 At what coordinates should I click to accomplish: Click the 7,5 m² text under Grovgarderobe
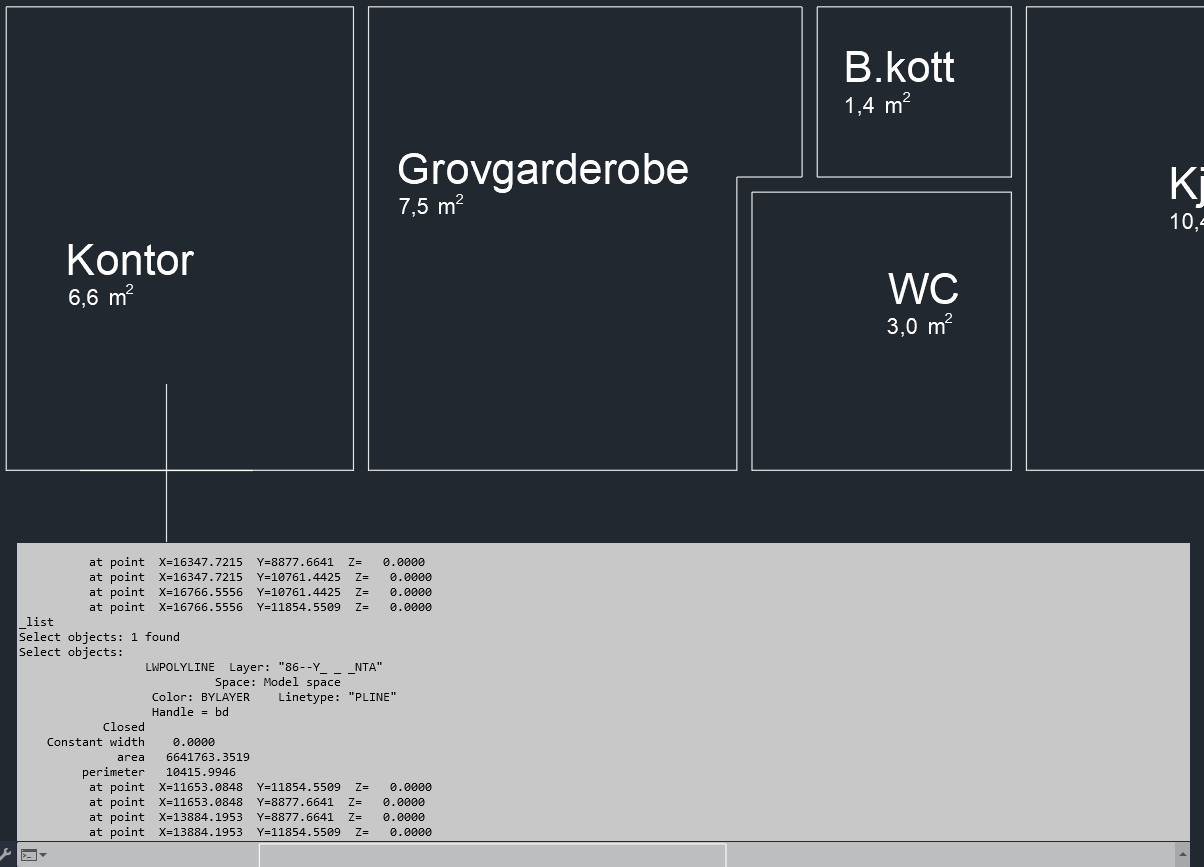pyautogui.click(x=429, y=206)
